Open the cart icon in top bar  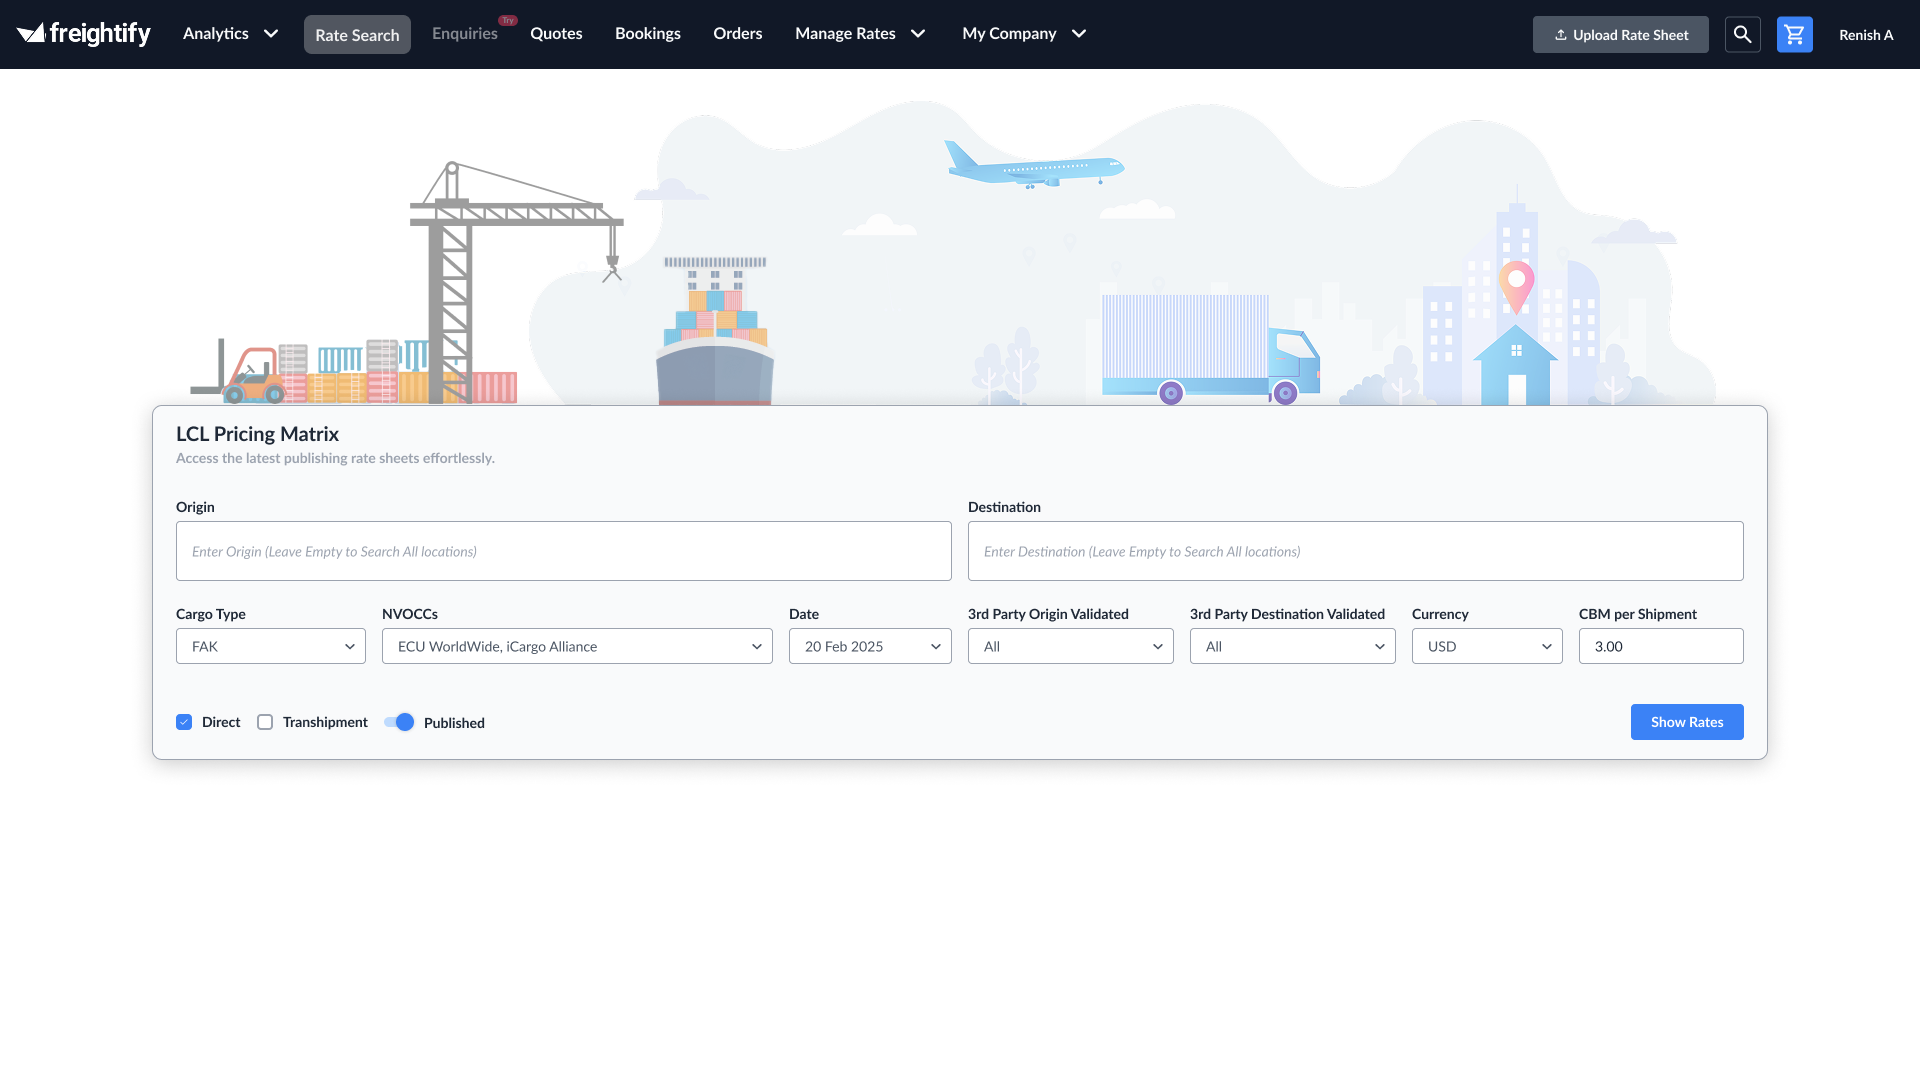(1794, 33)
